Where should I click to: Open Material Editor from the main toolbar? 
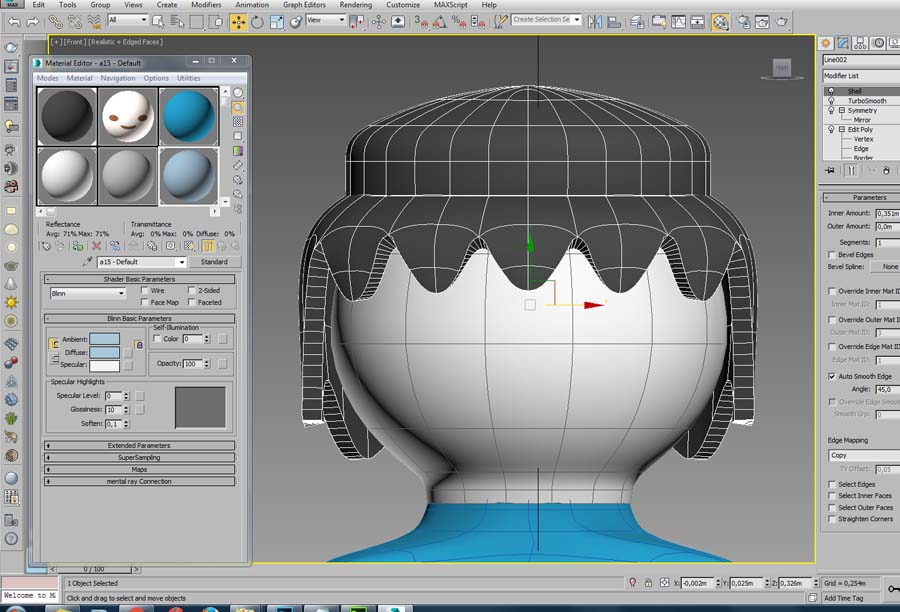720,21
